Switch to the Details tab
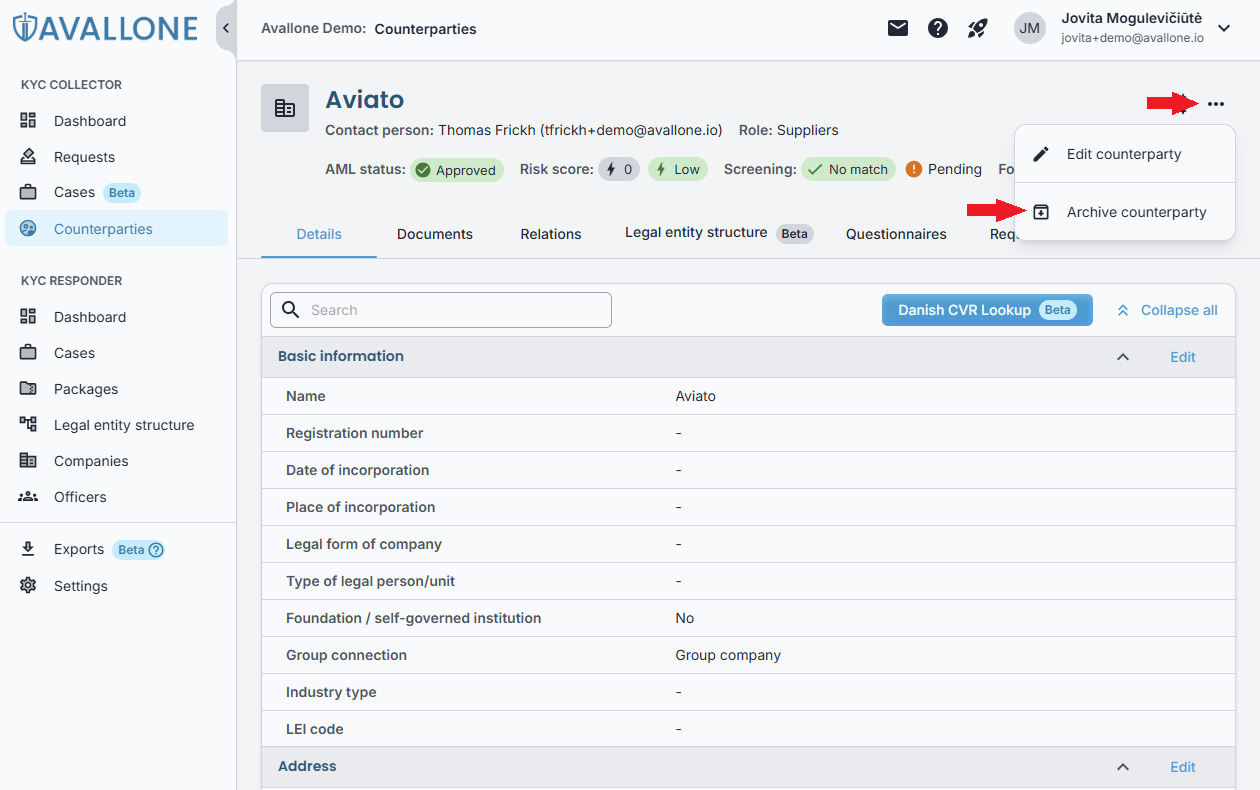 pos(319,234)
